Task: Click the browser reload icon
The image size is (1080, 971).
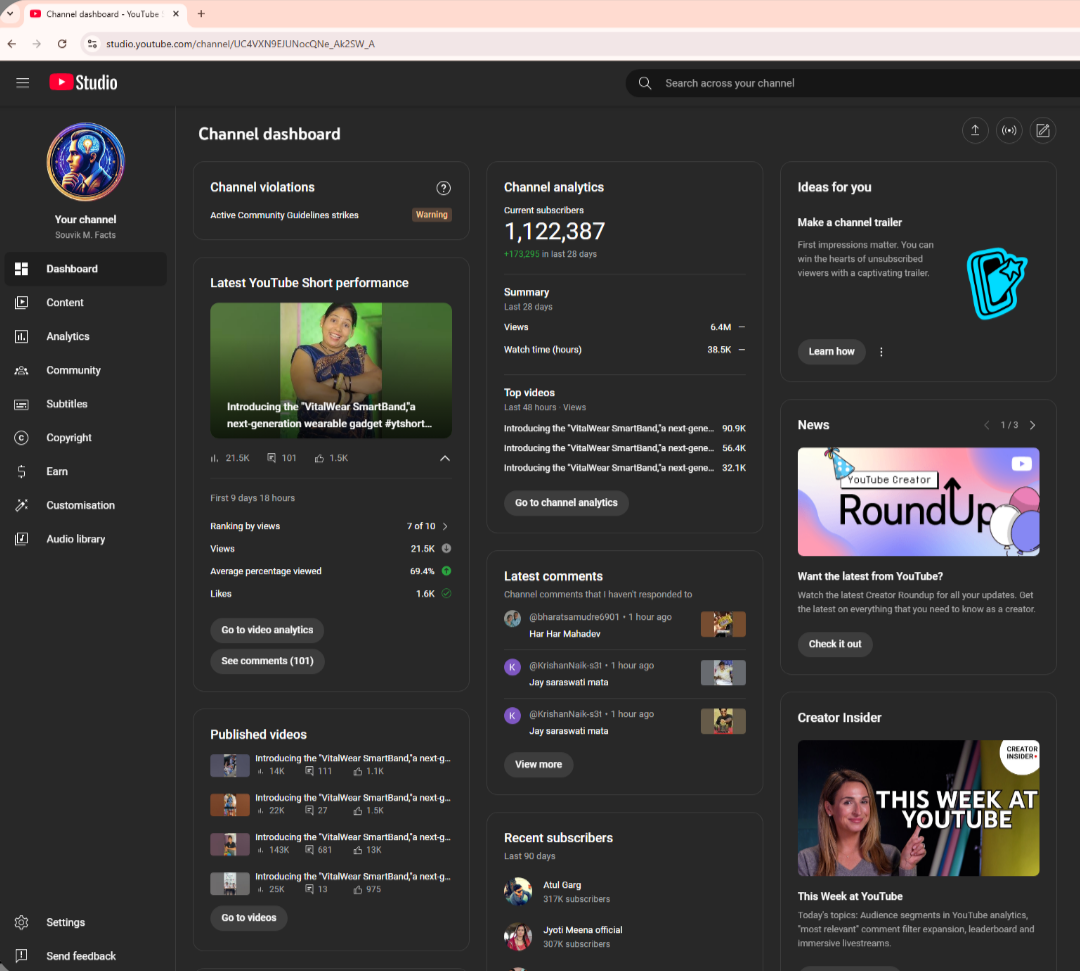Action: pos(62,43)
